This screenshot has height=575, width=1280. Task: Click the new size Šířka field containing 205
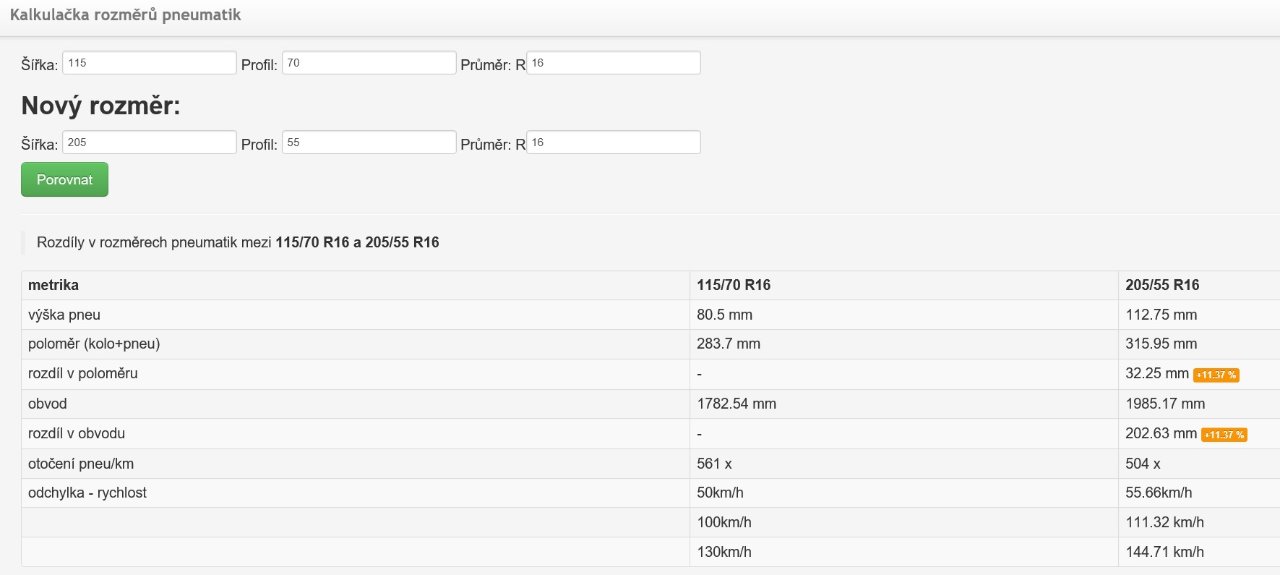[149, 143]
